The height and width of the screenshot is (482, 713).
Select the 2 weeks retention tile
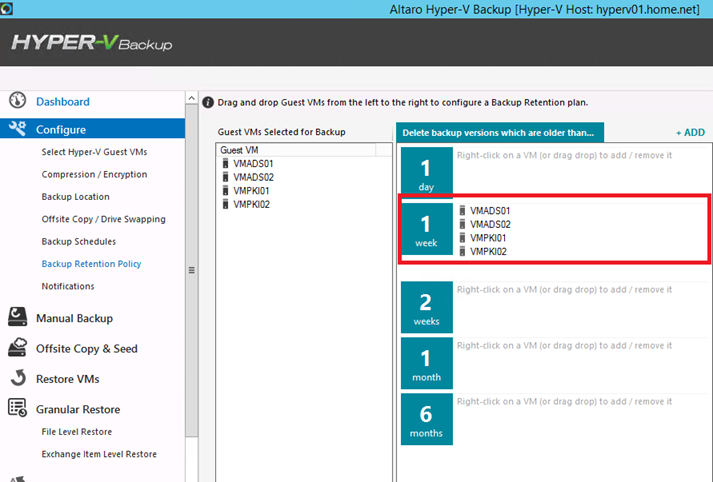tap(427, 307)
